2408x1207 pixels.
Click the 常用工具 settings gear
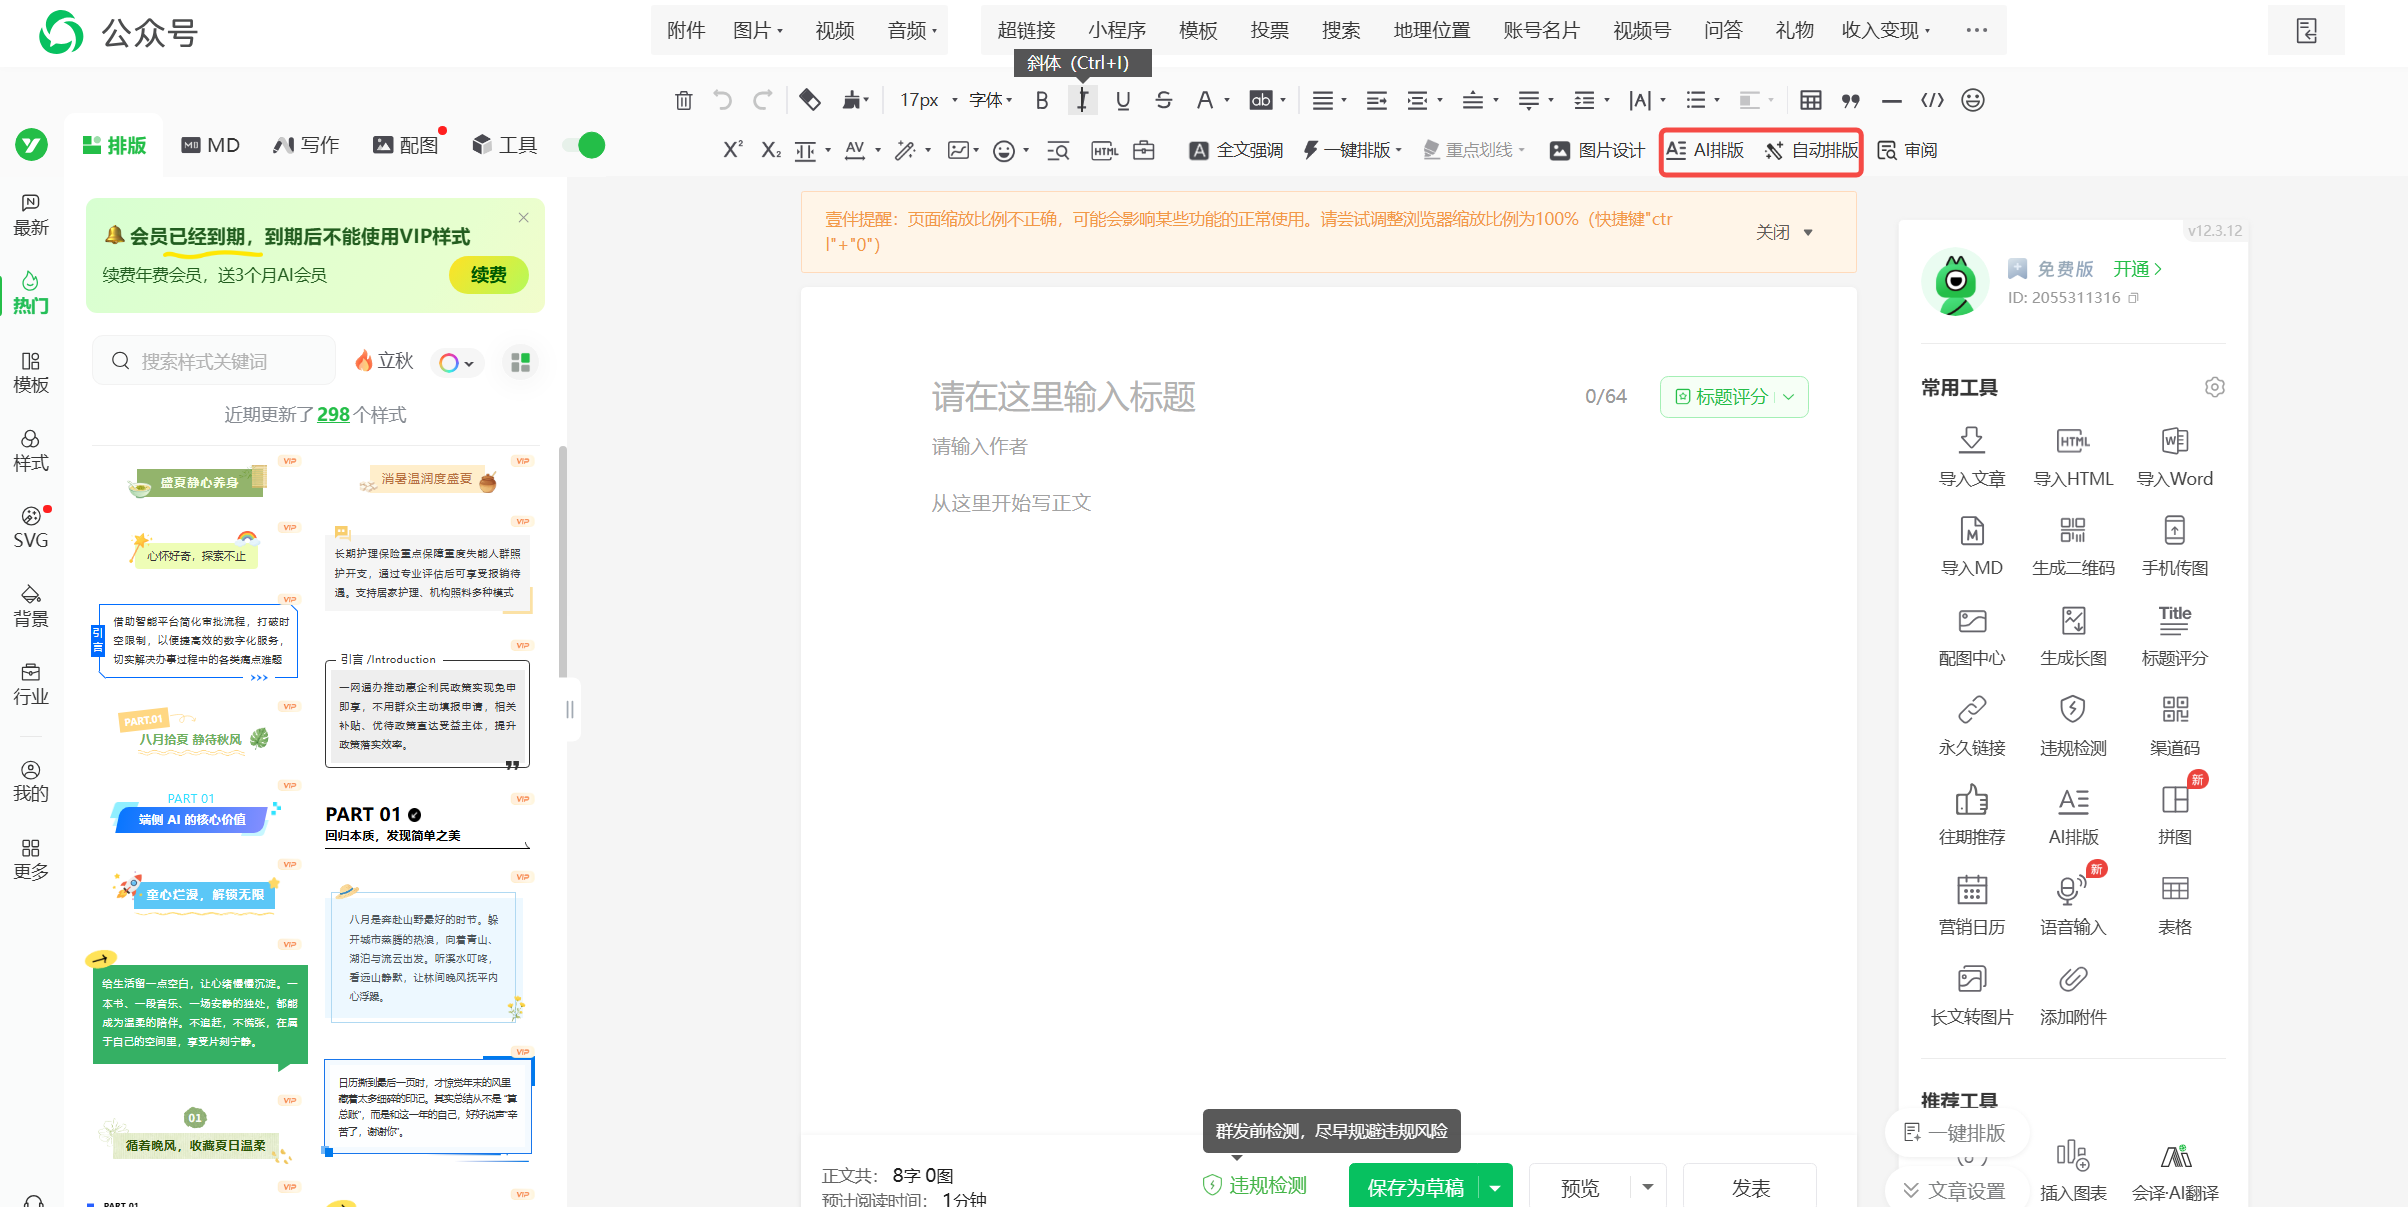pos(2214,387)
